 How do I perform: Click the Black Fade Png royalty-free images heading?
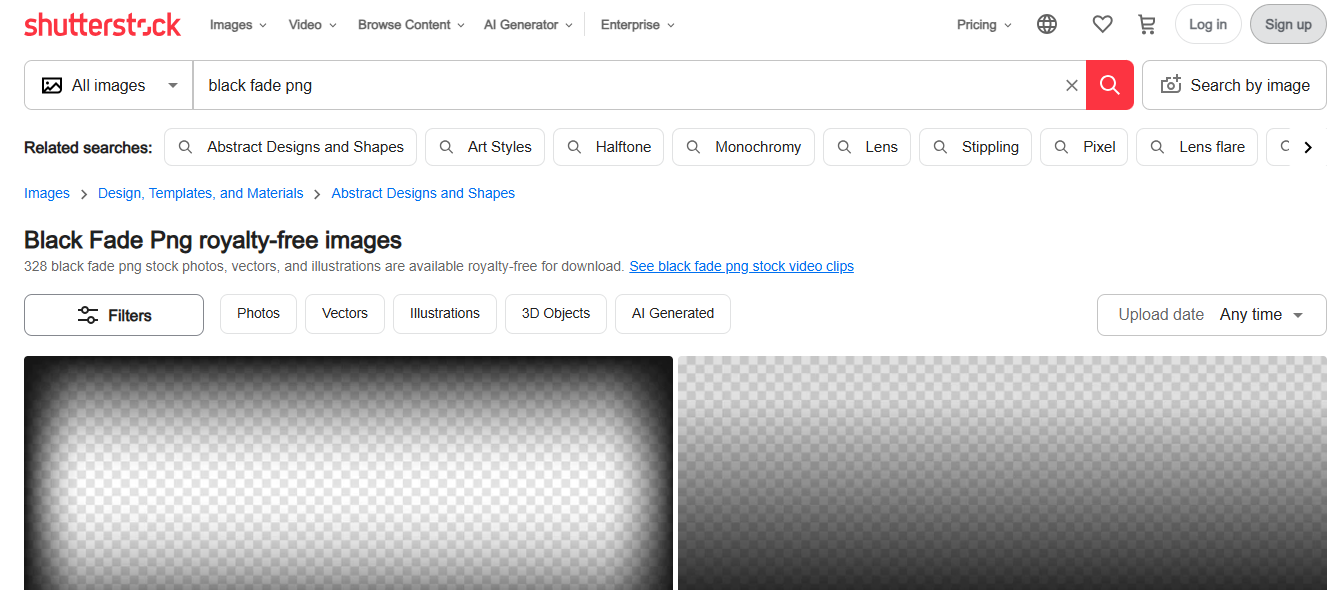(213, 240)
